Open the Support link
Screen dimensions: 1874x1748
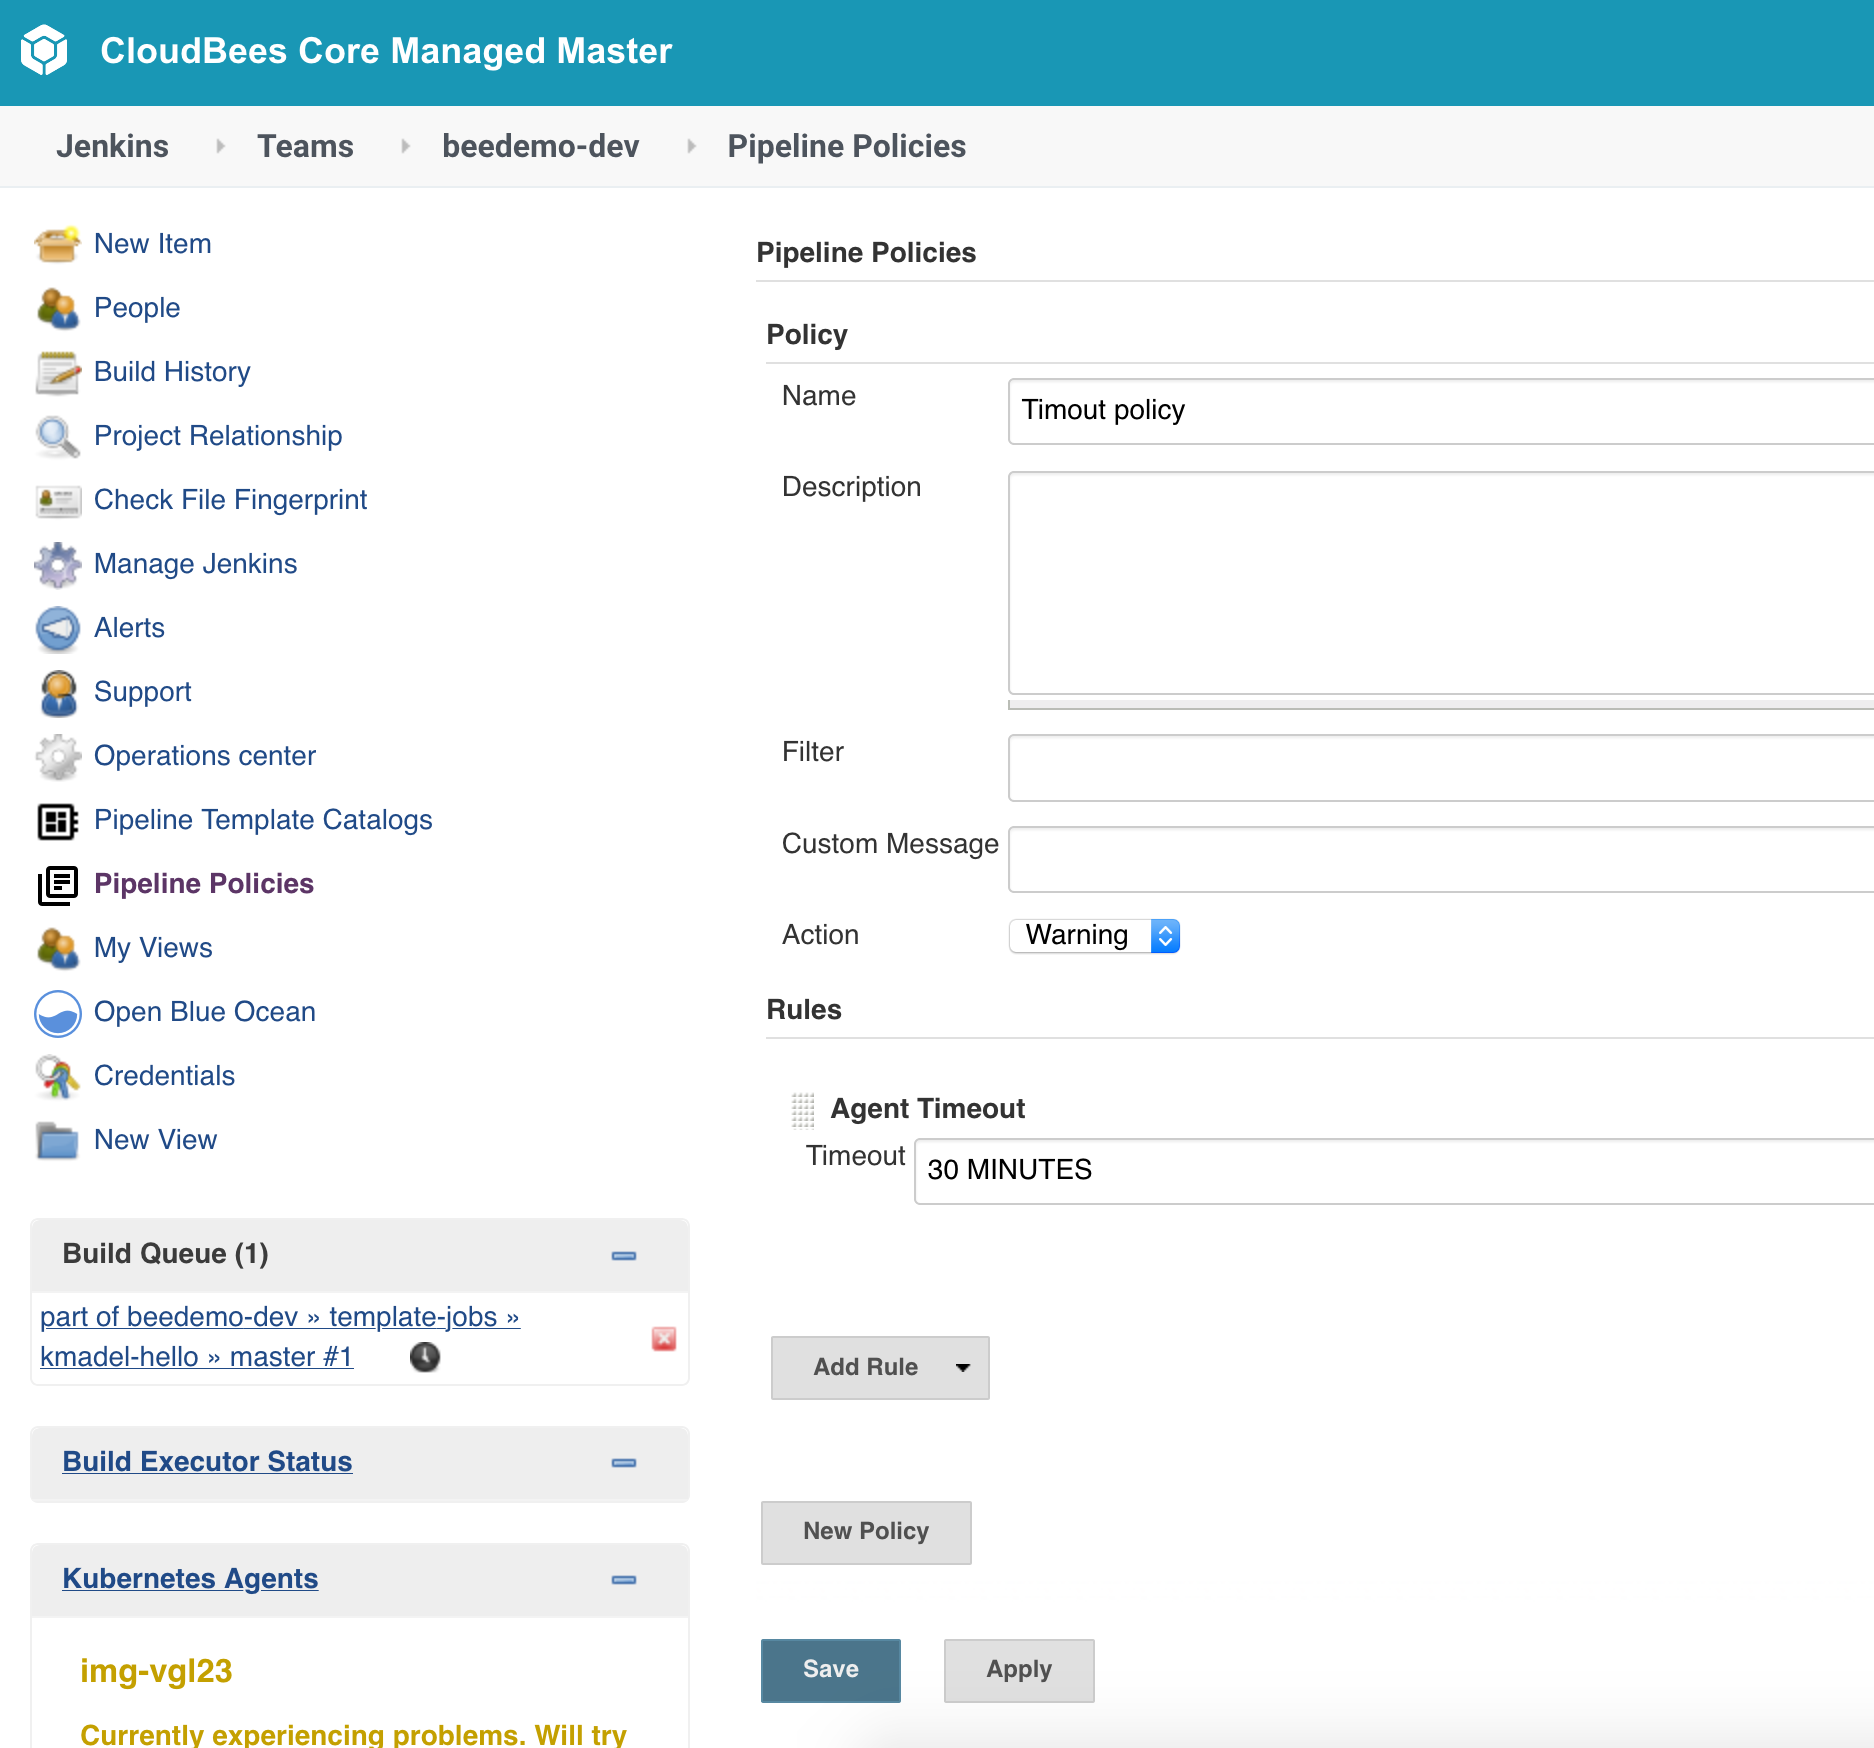coord(142,692)
